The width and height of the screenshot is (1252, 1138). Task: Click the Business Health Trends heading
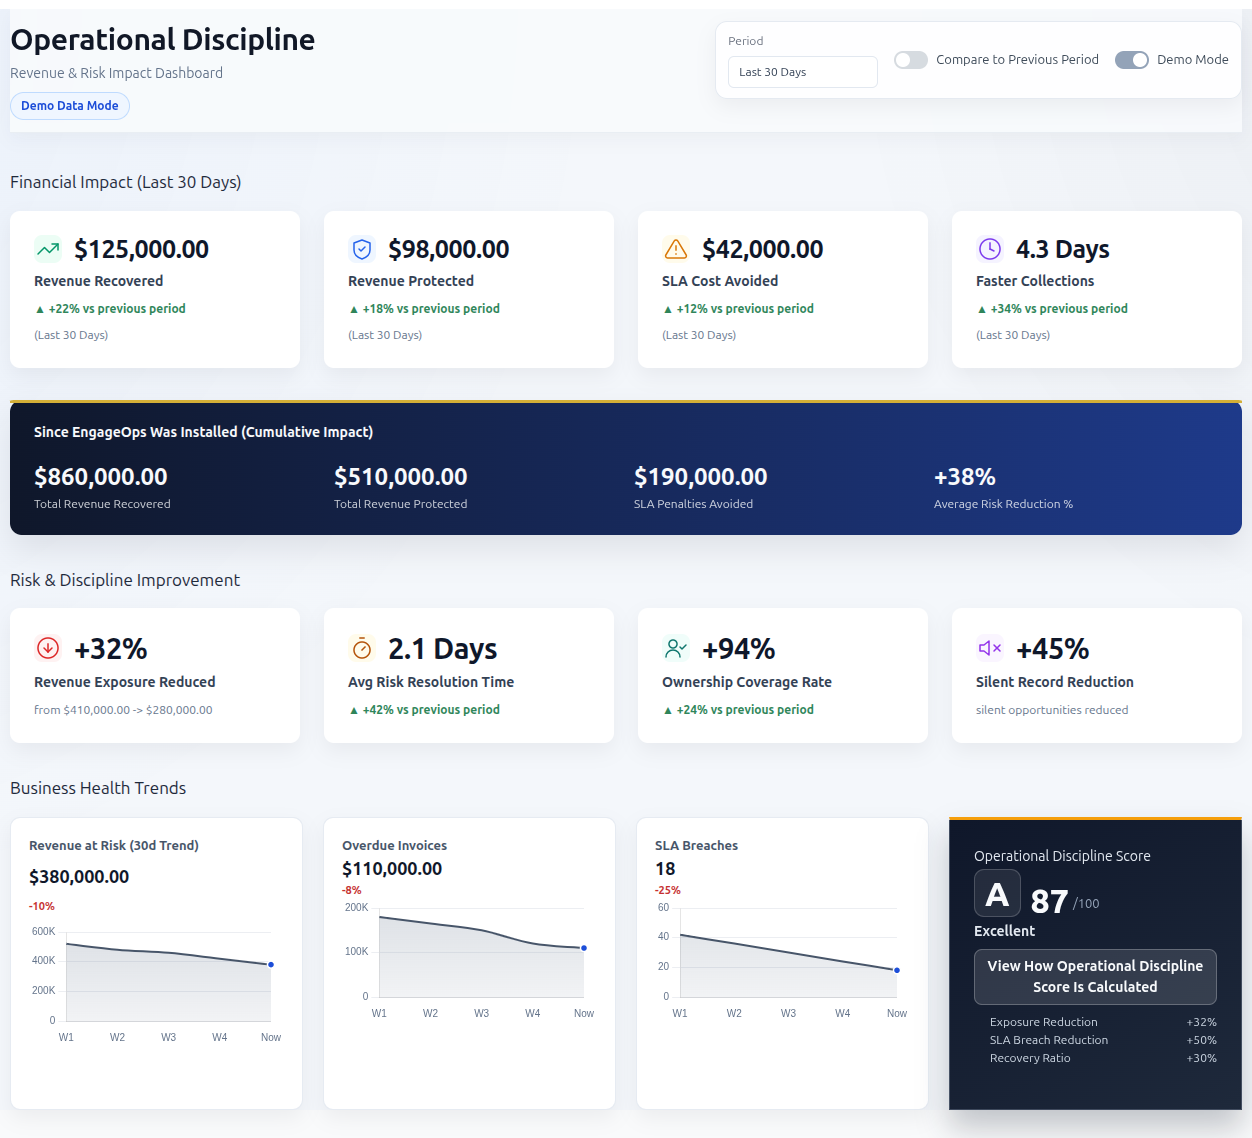[98, 788]
